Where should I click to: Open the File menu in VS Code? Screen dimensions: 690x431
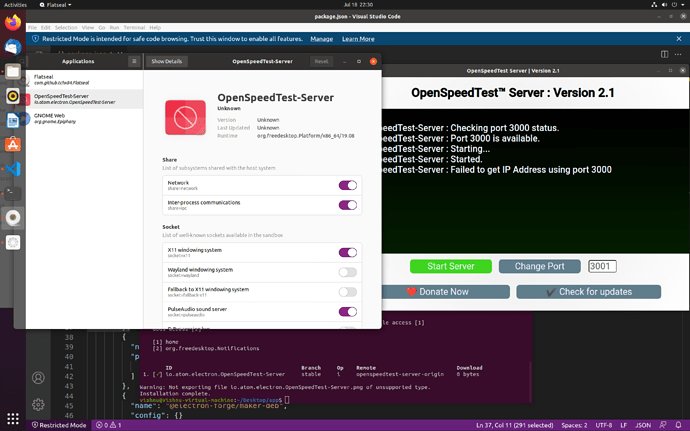click(x=33, y=27)
